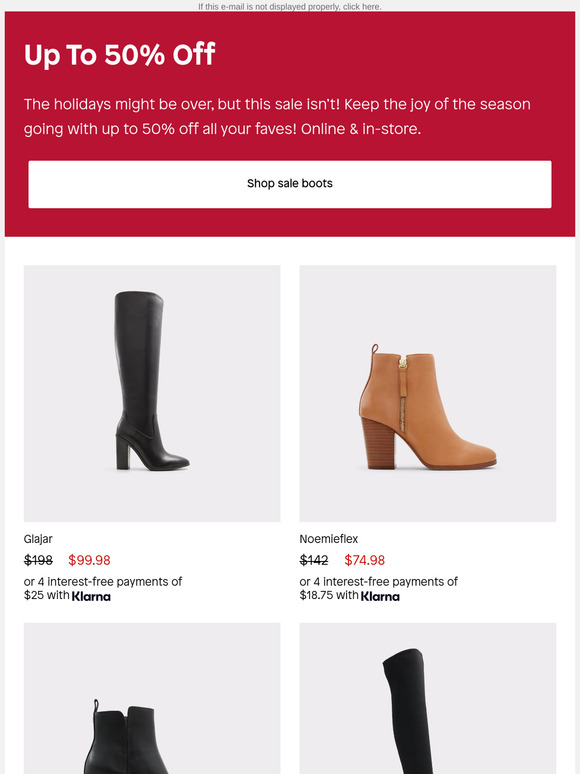
Task: Click the crossed-out $198 original price
Action: click(39, 560)
